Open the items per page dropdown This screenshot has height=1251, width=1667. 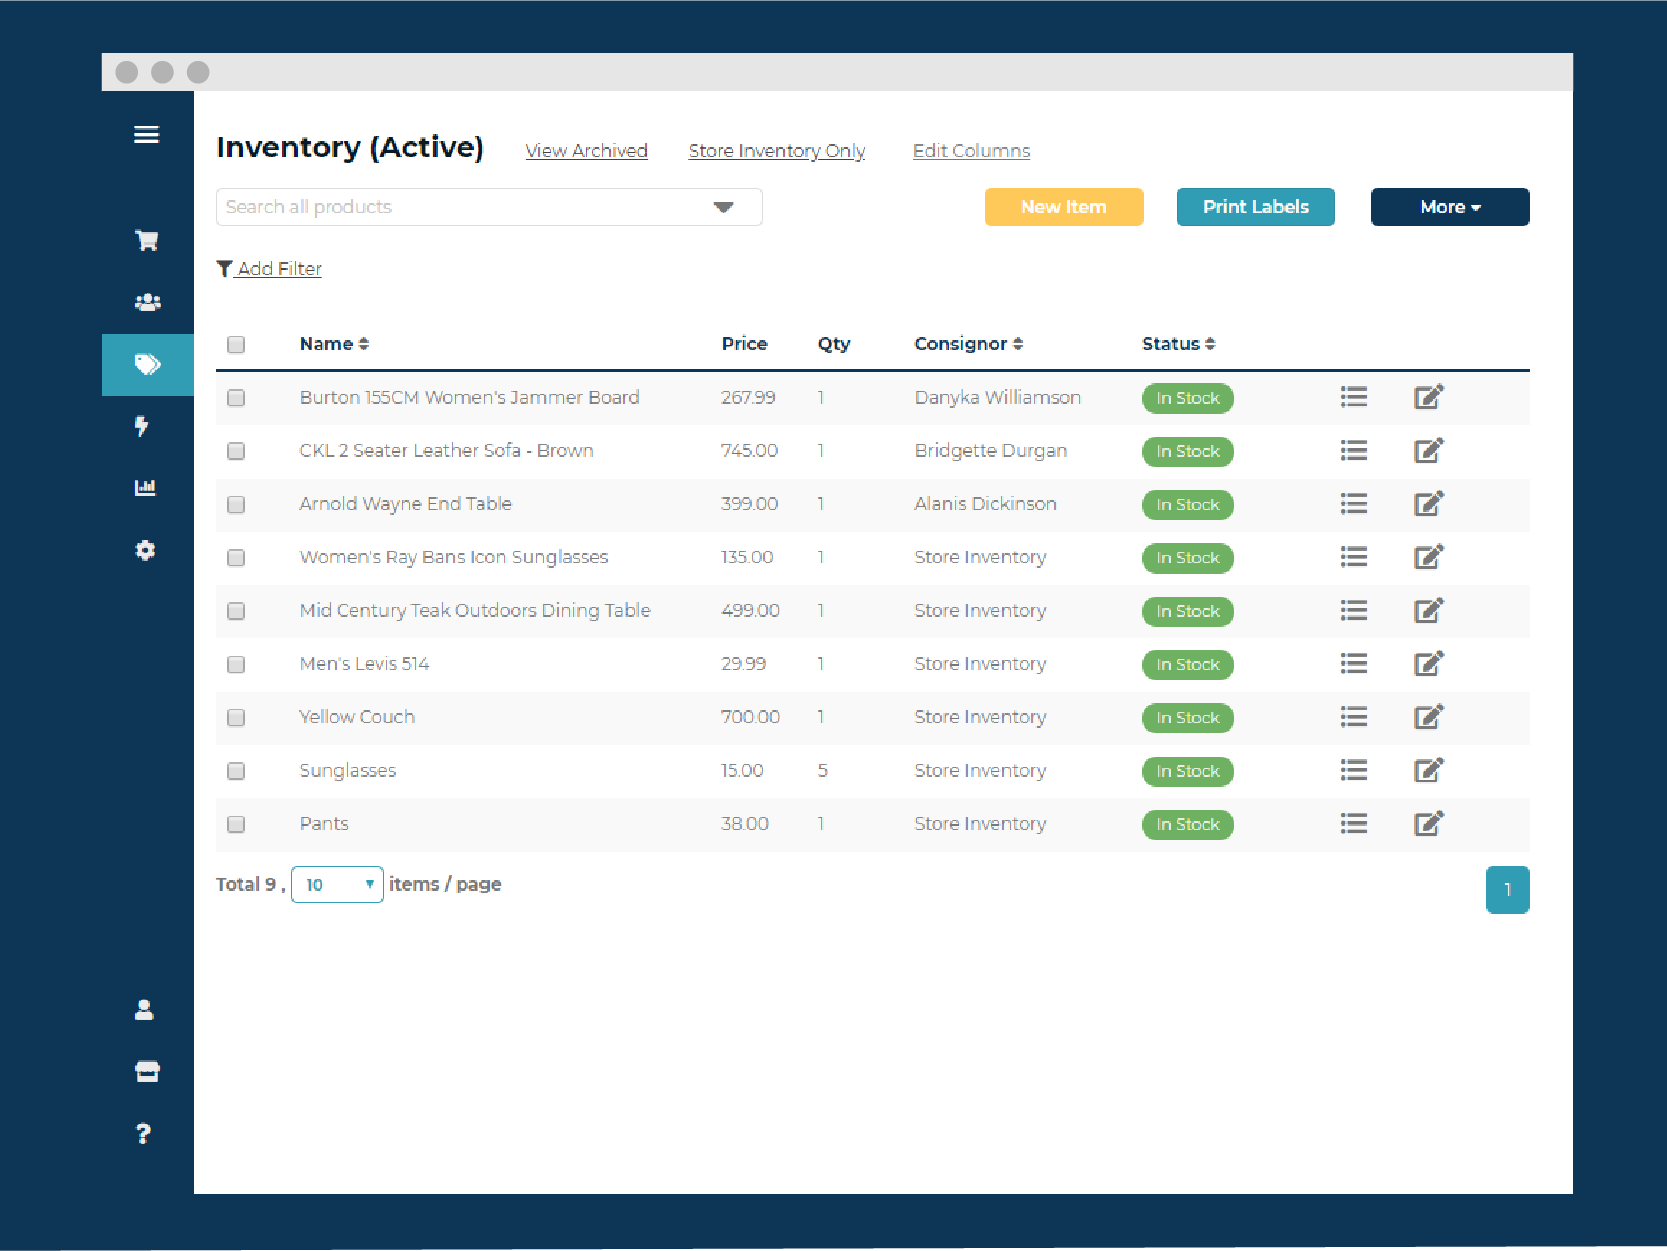[337, 885]
